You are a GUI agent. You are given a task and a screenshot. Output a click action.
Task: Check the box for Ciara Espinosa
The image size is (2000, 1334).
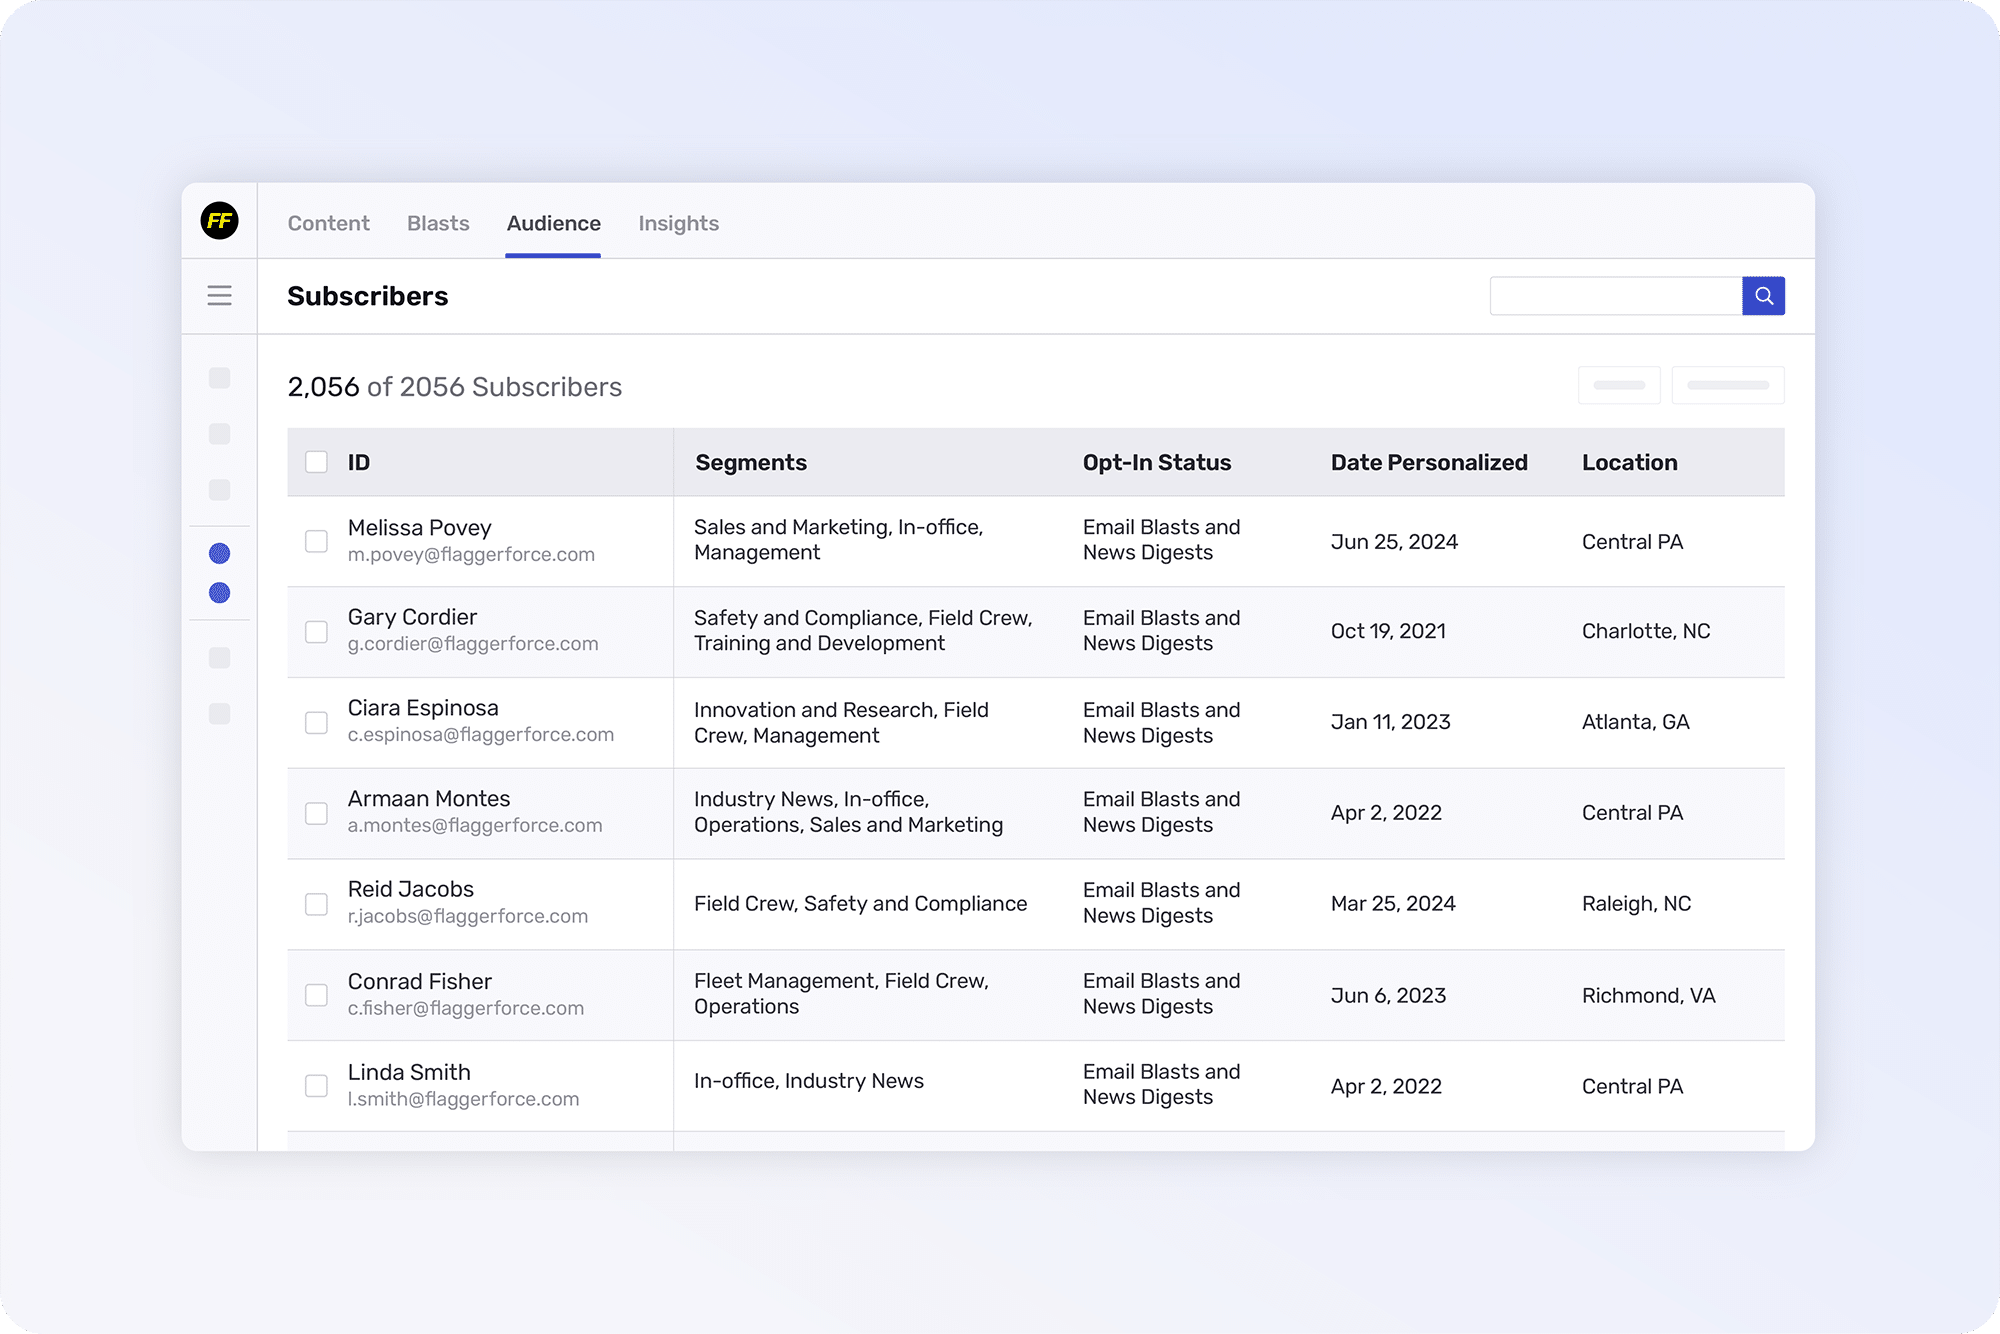click(x=316, y=722)
